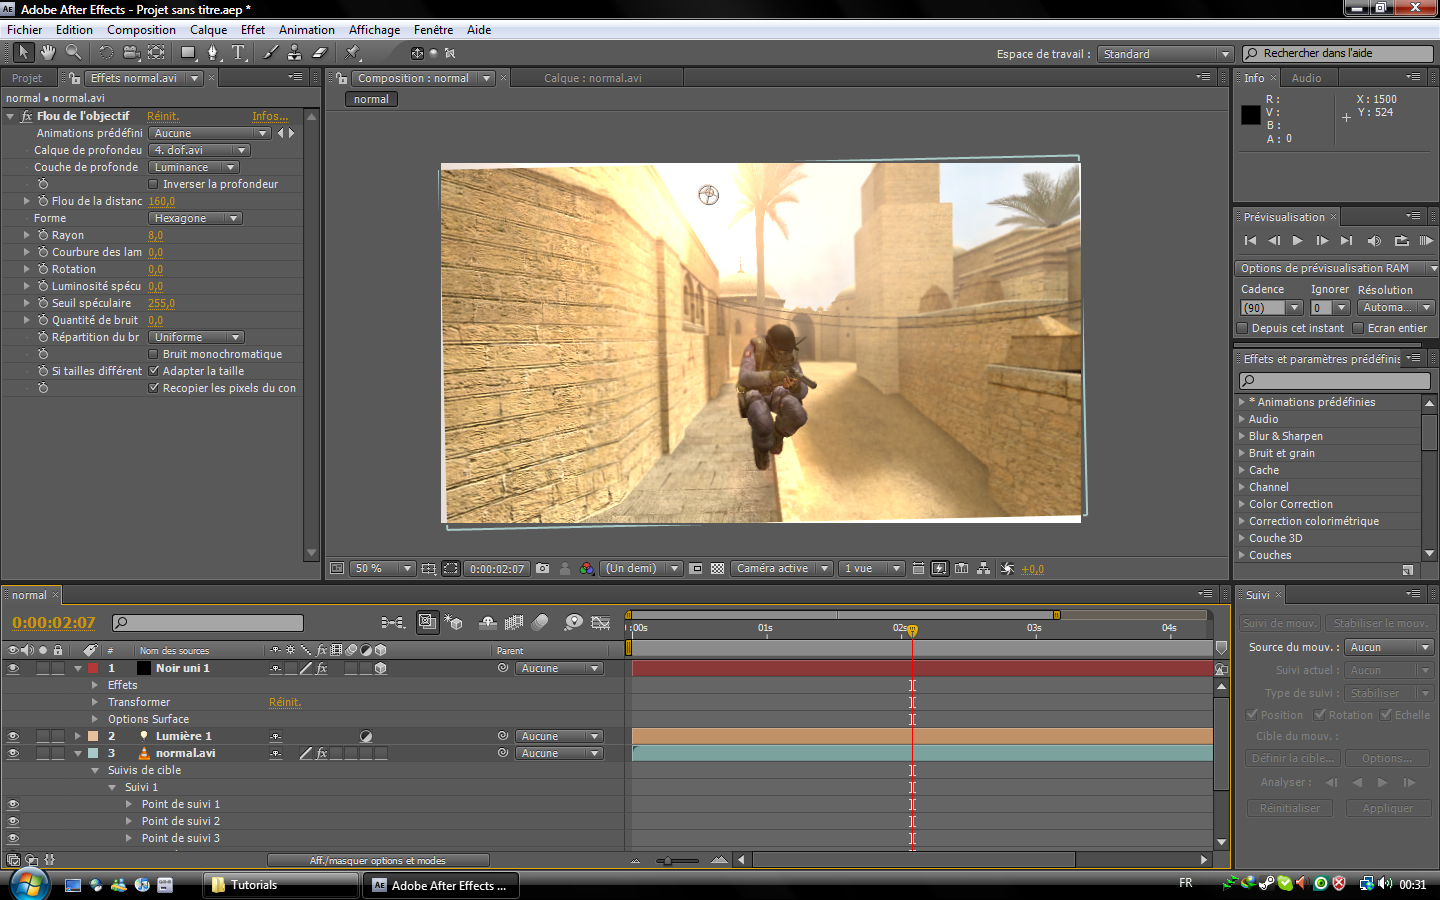This screenshot has width=1440, height=900.
Task: Uncheck Recopier les pixels du contour
Action: 153,388
